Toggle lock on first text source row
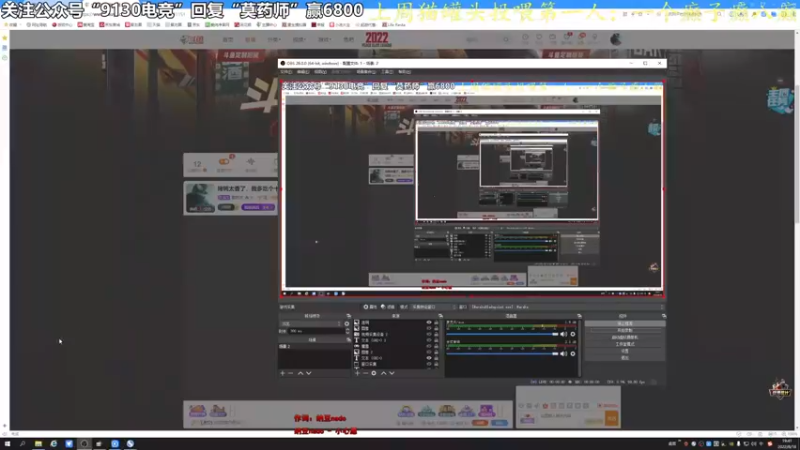This screenshot has width=800, height=450. (x=436, y=340)
